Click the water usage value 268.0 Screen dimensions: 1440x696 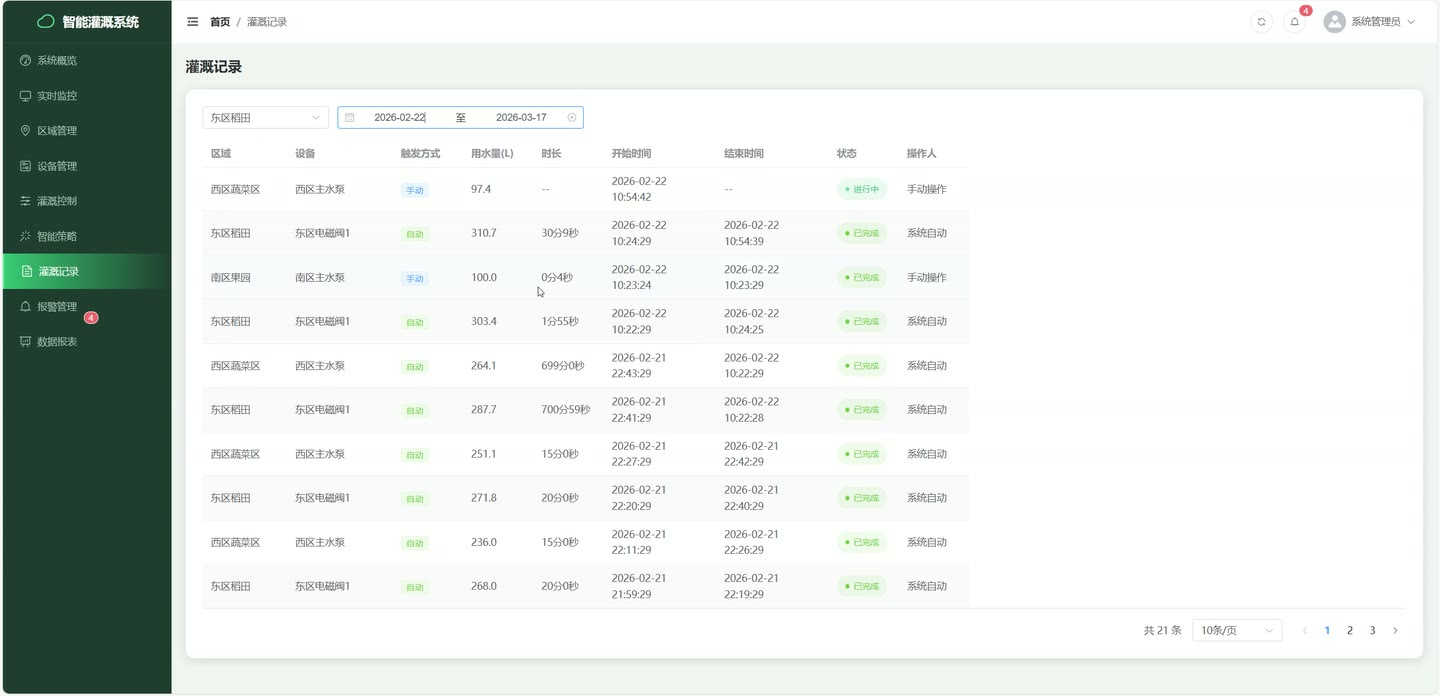[484, 586]
